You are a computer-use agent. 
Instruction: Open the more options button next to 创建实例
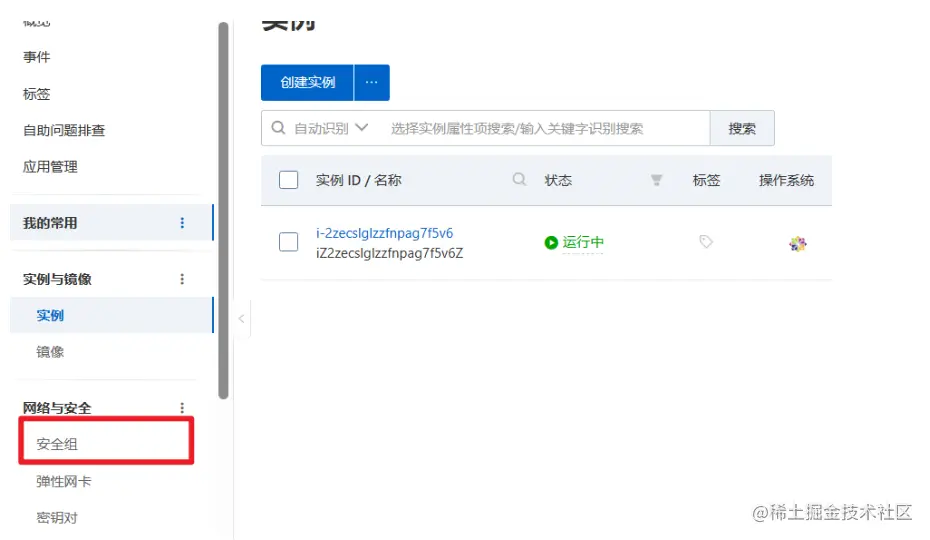372,82
